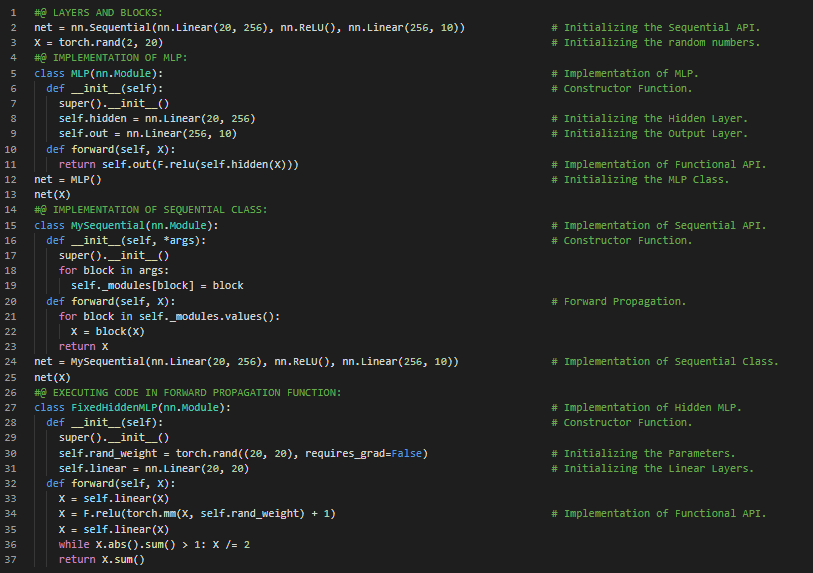Click the while keyword on line 36
The width and height of the screenshot is (813, 573).
(73, 545)
